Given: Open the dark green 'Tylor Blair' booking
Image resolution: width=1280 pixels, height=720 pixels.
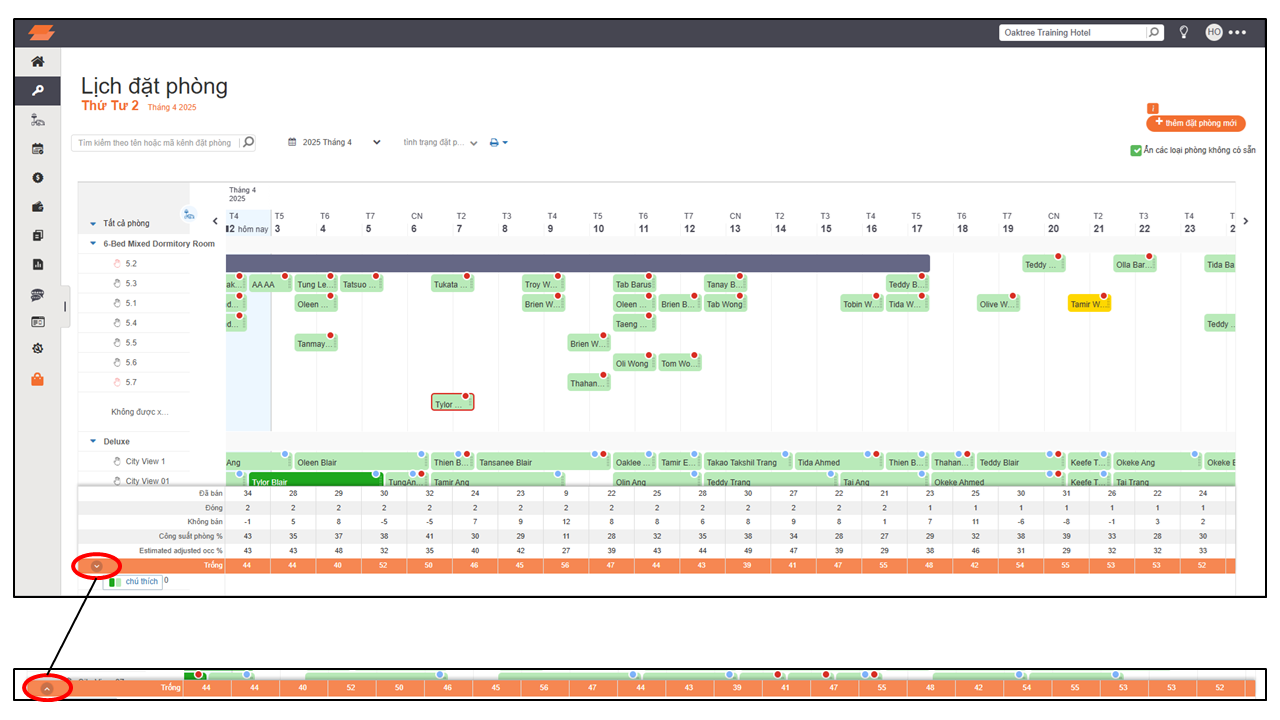Looking at the screenshot, I should (316, 481).
